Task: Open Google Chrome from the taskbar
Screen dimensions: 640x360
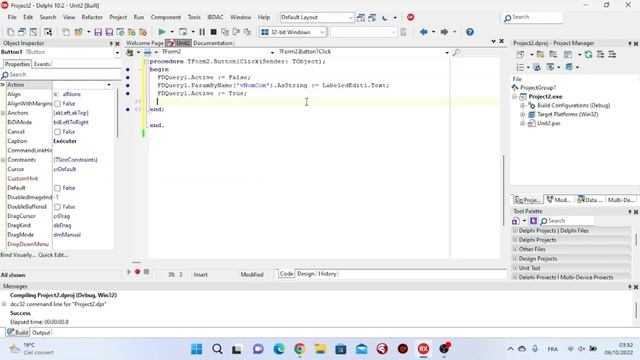Action: (x=300, y=349)
